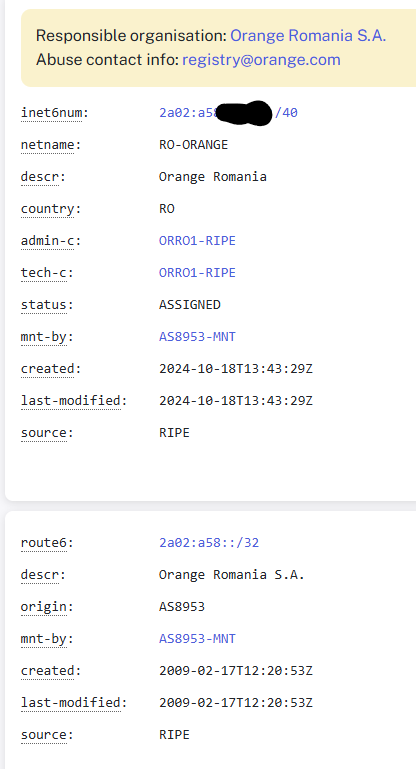416x769 pixels.
Task: Click the mnt-by: label under status
Action: coord(47,337)
